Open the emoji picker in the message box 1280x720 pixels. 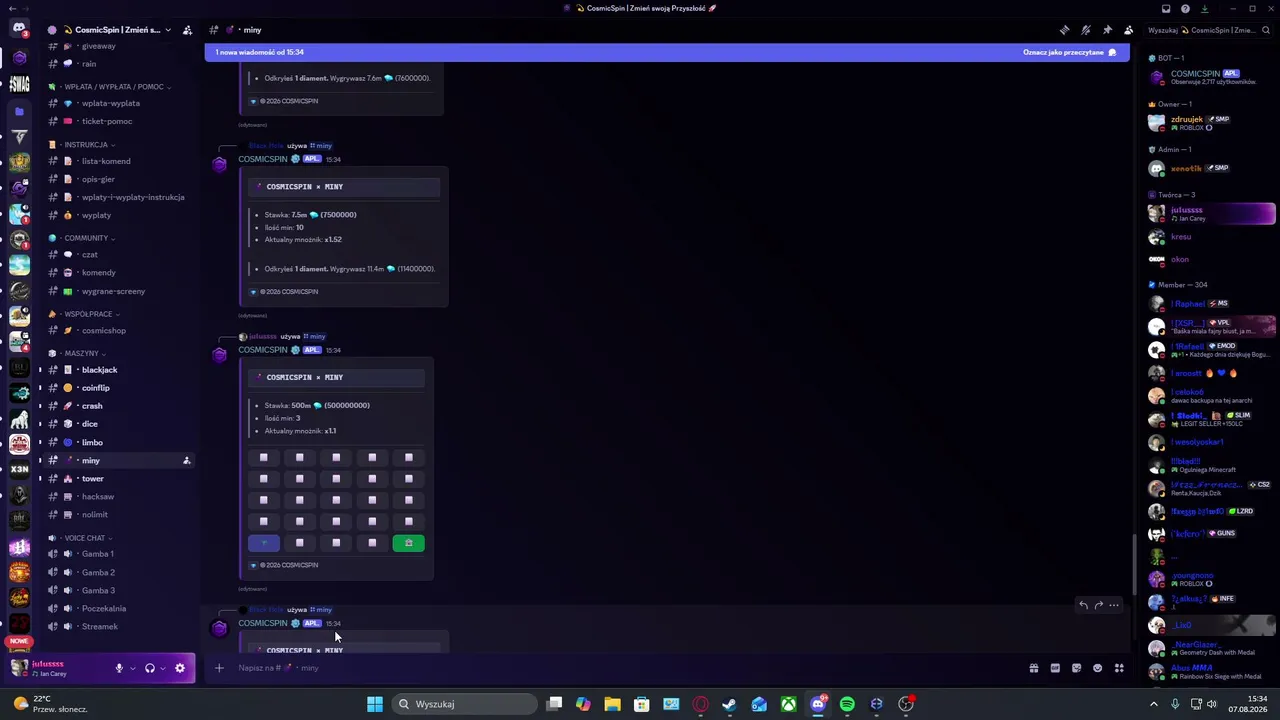pos(1098,668)
